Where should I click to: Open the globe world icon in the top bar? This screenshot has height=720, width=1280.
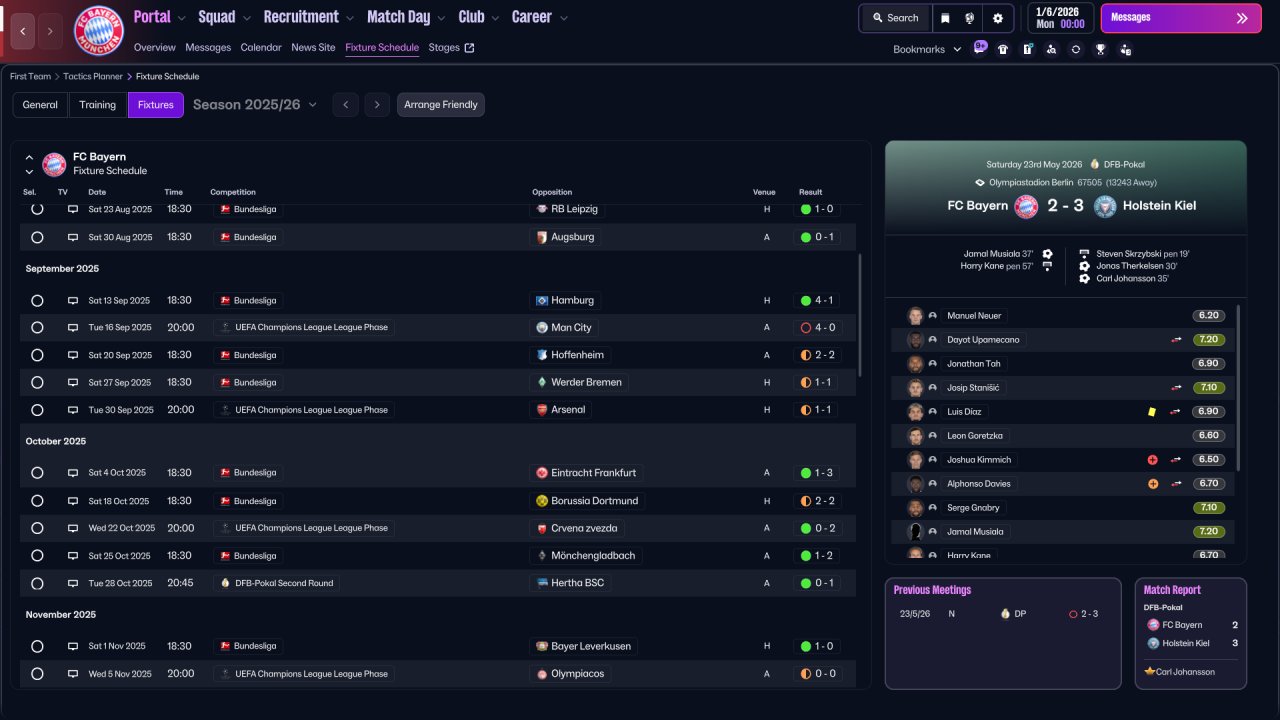(x=970, y=18)
